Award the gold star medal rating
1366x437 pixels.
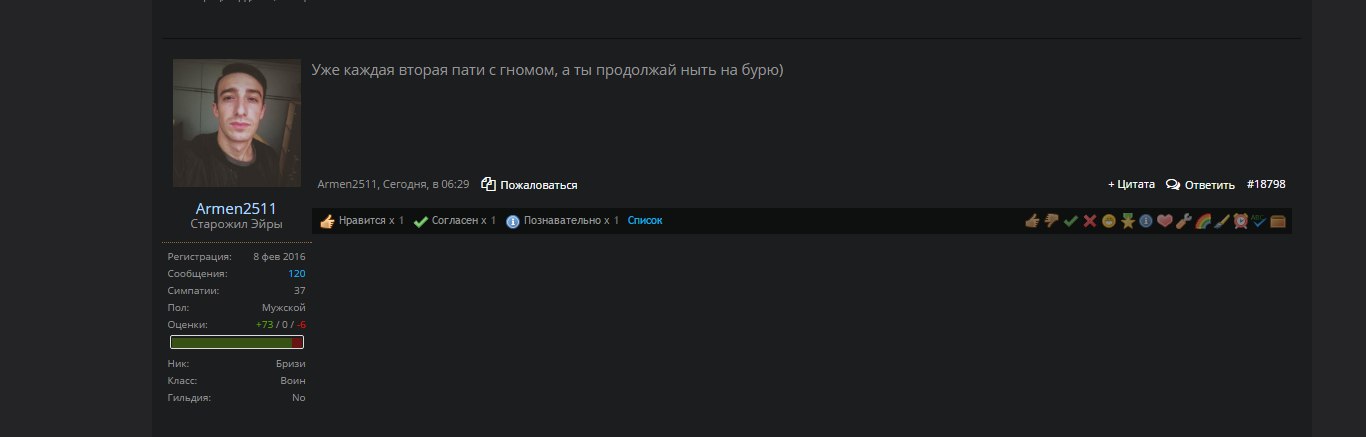(x=1128, y=221)
